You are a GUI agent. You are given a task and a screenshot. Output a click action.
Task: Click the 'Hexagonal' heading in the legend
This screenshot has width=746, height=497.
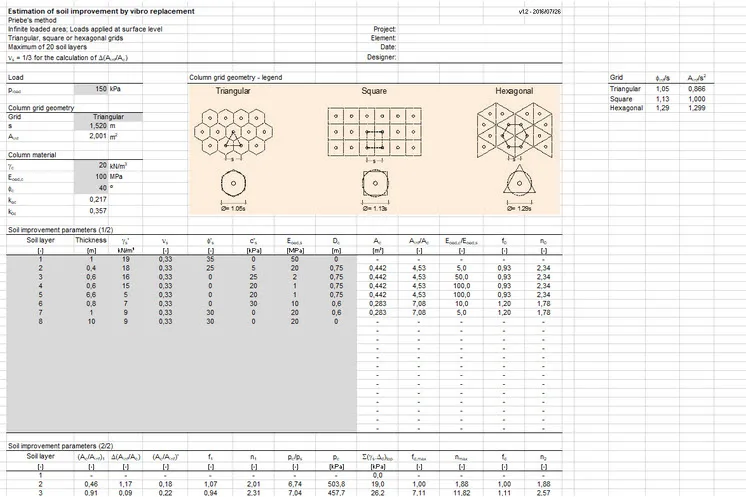[x=514, y=91]
